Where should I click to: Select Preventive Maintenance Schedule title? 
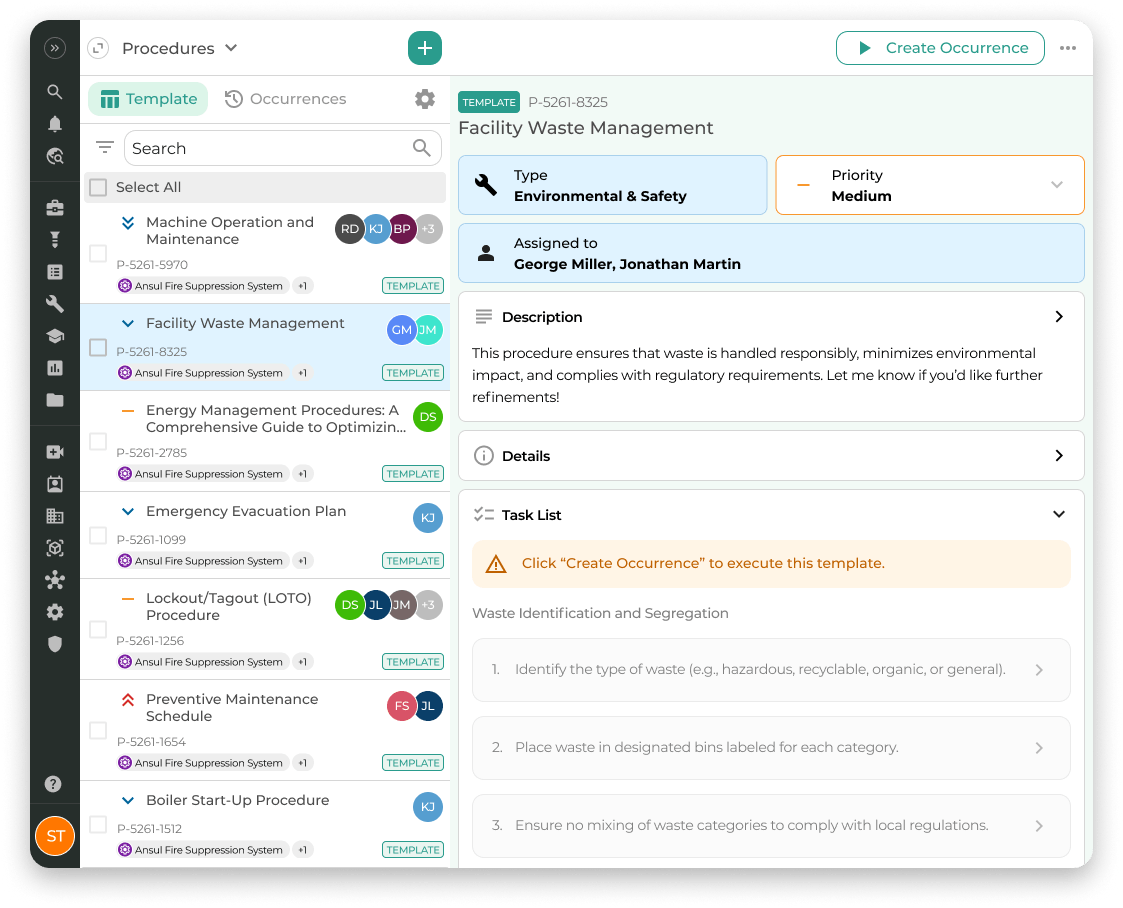[x=232, y=707]
